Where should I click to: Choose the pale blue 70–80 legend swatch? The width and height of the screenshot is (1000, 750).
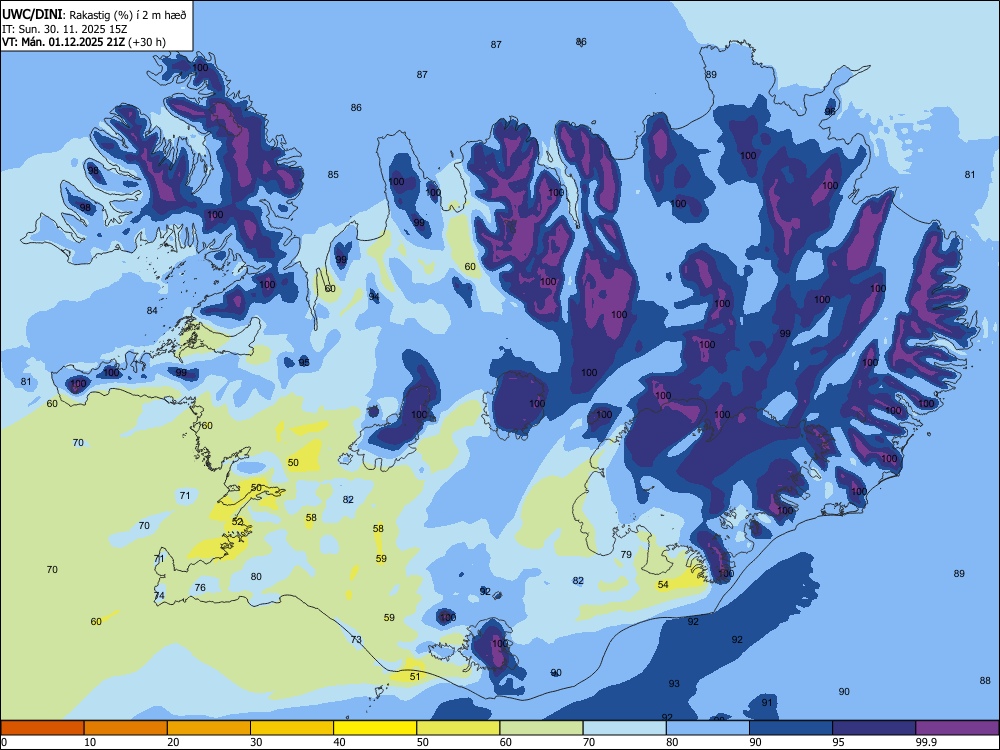pos(624,728)
